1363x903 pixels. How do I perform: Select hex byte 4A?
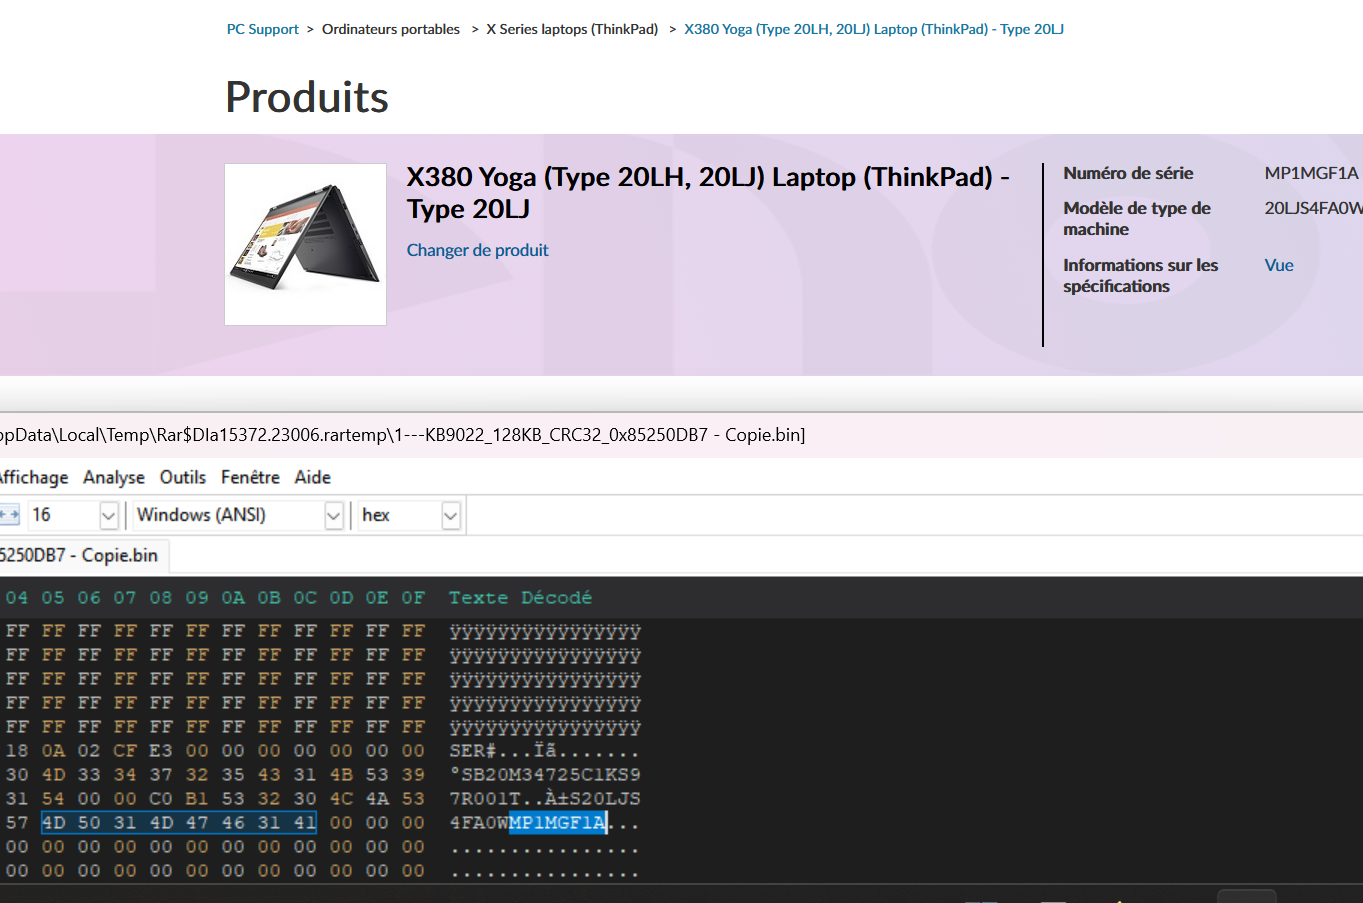pyautogui.click(x=377, y=799)
